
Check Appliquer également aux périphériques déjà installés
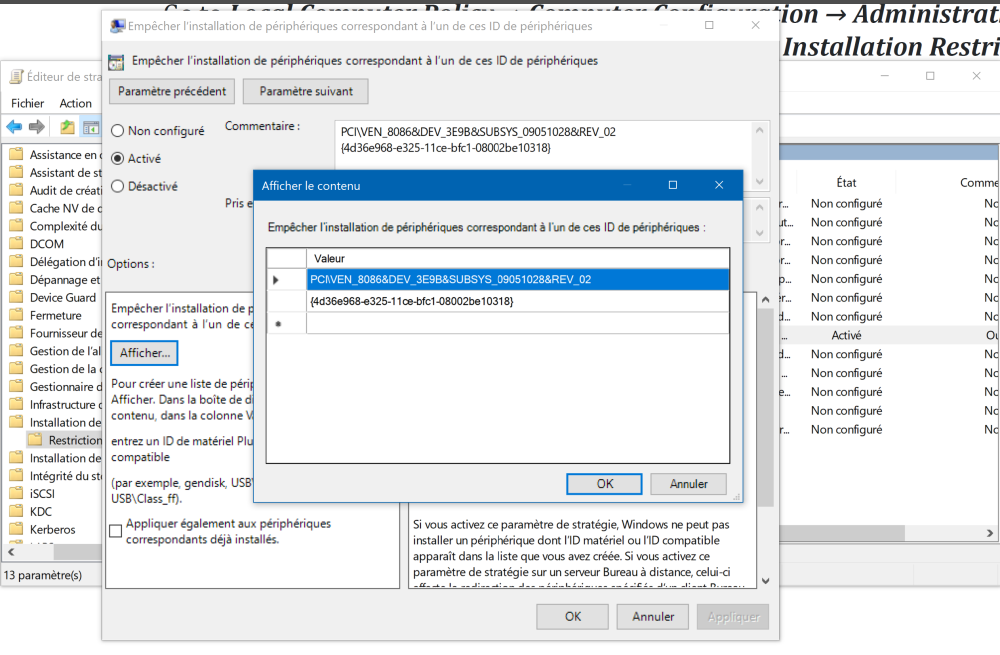click(115, 531)
